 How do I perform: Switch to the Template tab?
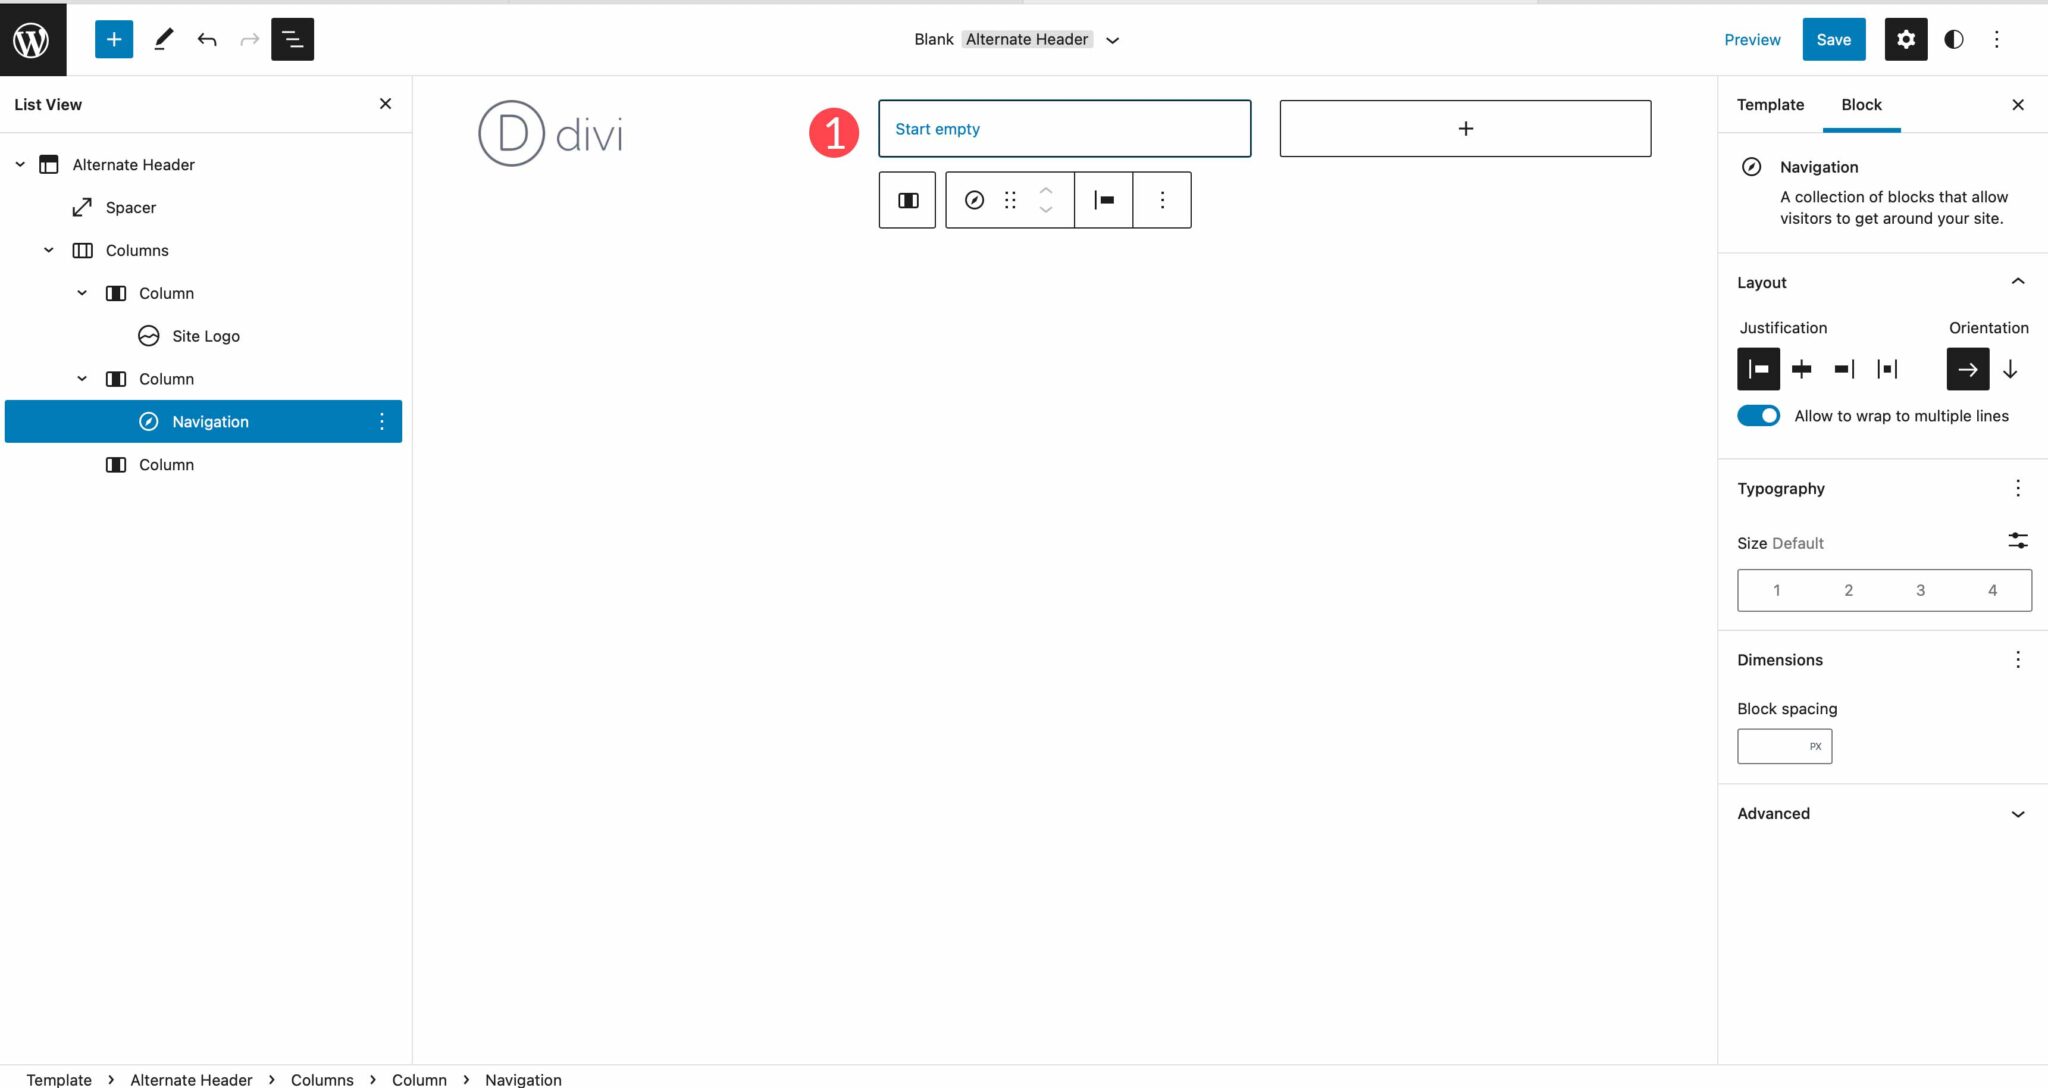click(1772, 103)
